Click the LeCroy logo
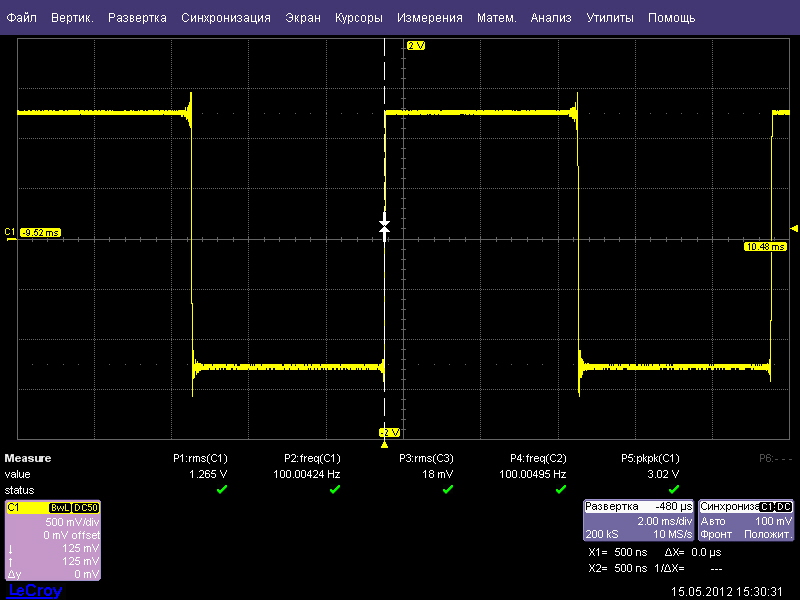 [35, 591]
